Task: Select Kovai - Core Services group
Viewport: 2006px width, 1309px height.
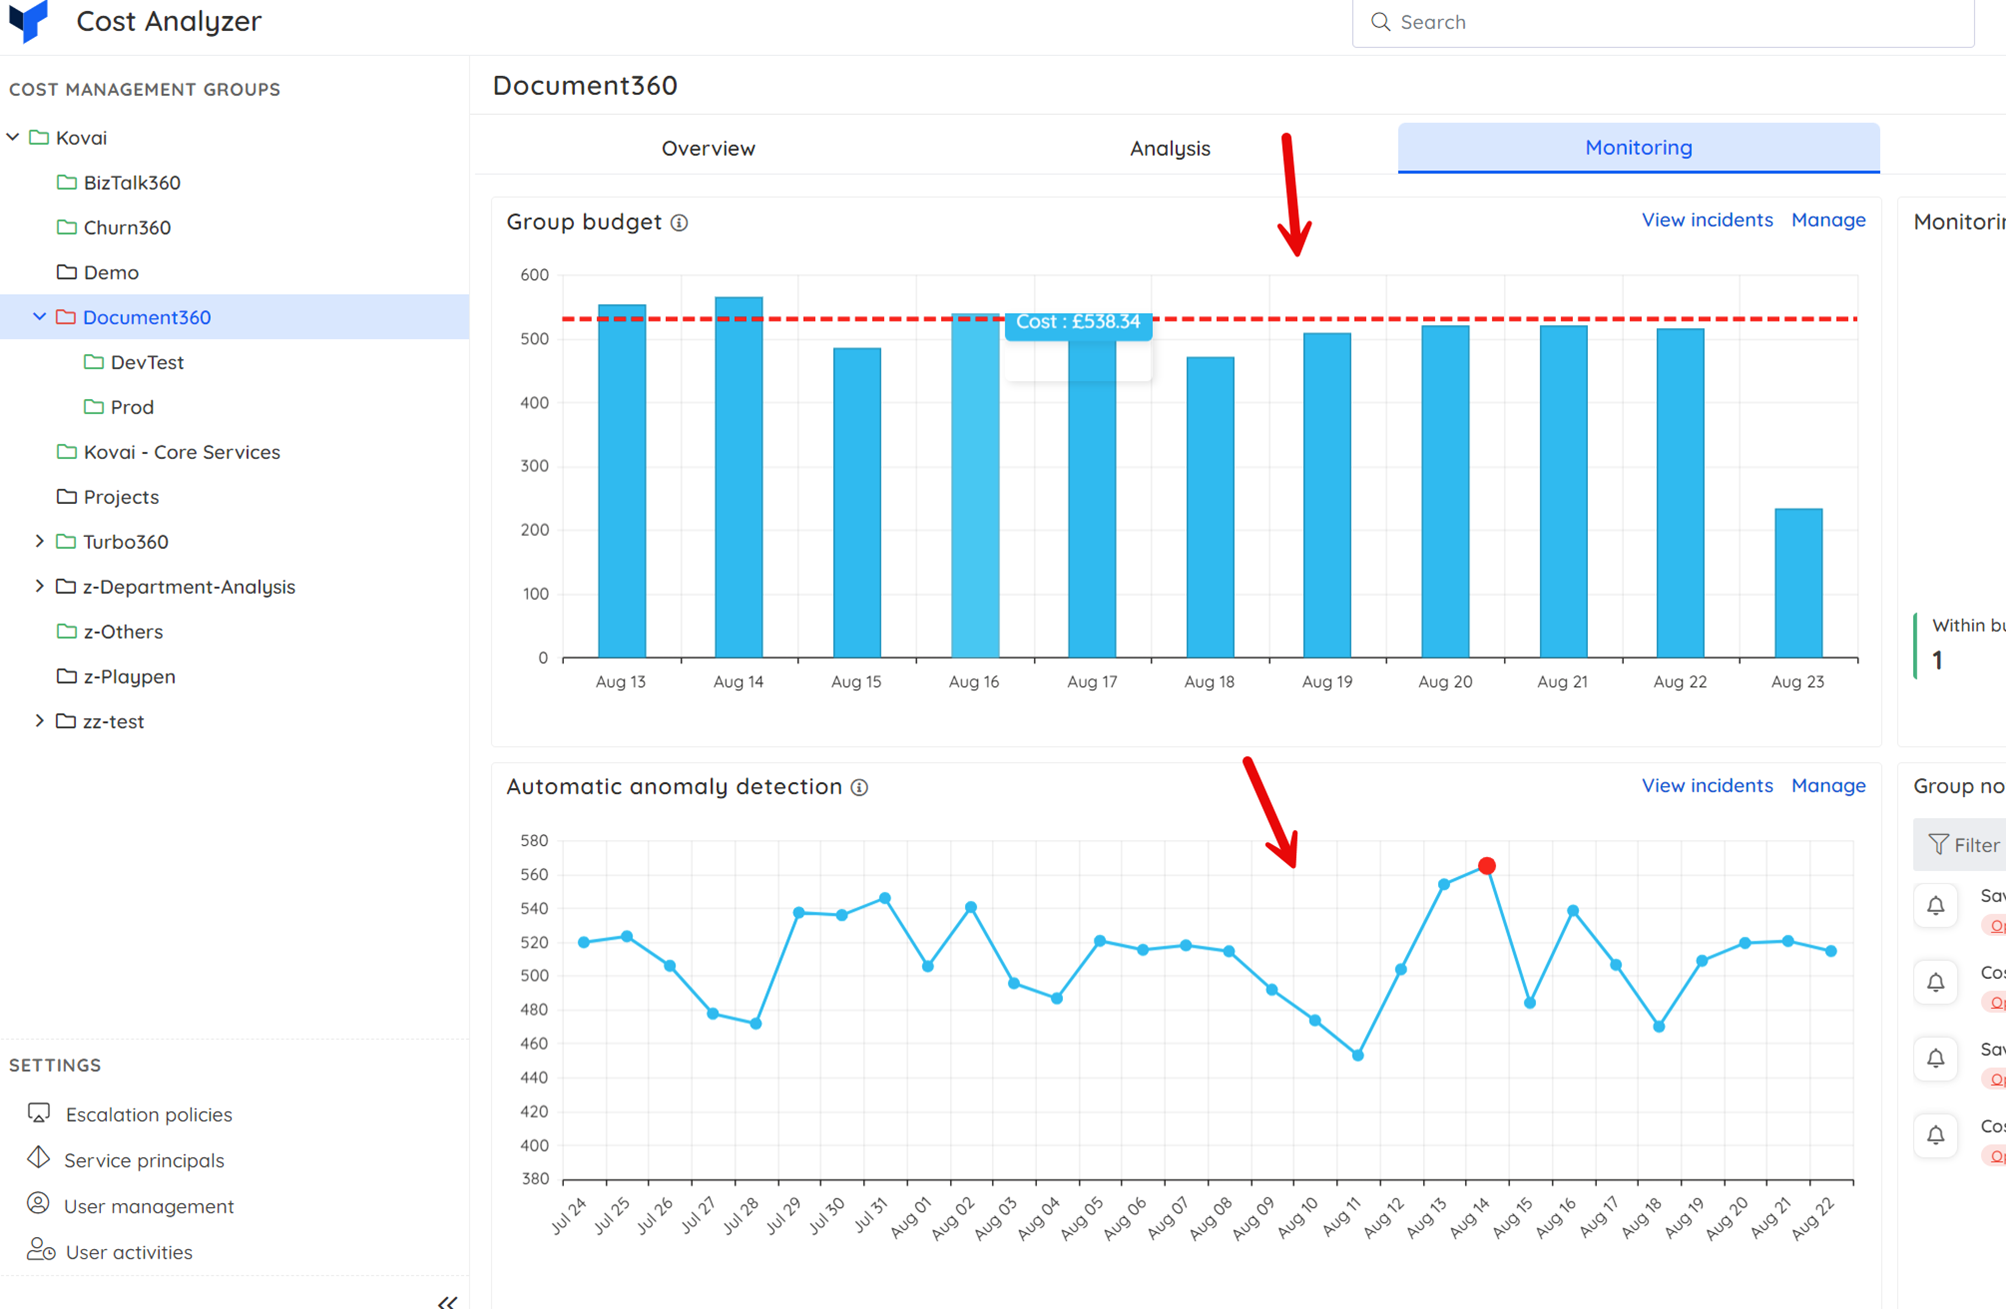Action: pos(182,452)
